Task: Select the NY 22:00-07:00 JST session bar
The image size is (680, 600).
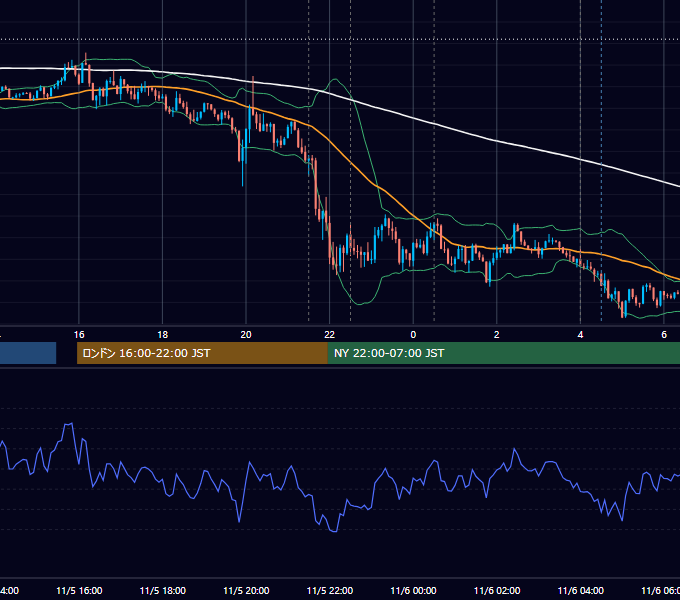Action: (503, 353)
